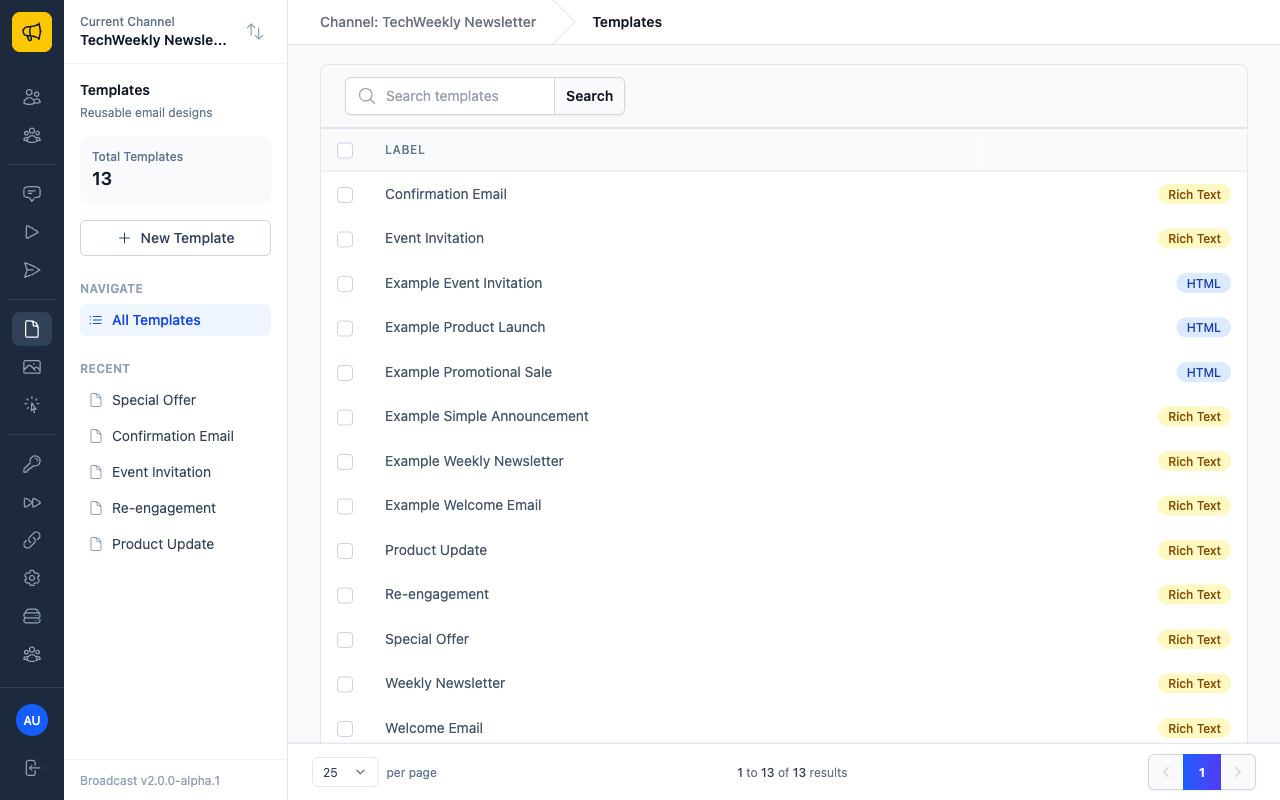Click the Broadcast megaphone logo
1280x800 pixels.
(x=32, y=32)
